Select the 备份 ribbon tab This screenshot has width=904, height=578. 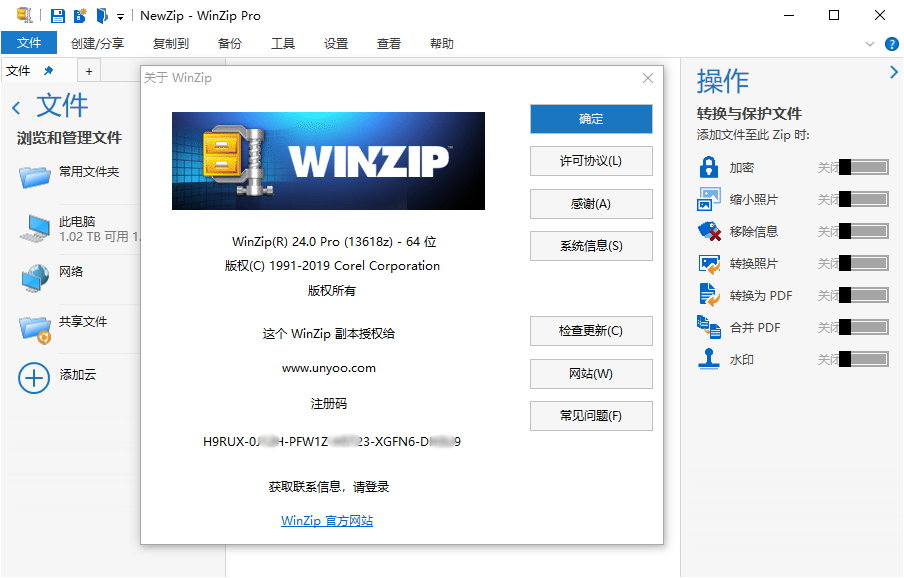(x=229, y=44)
